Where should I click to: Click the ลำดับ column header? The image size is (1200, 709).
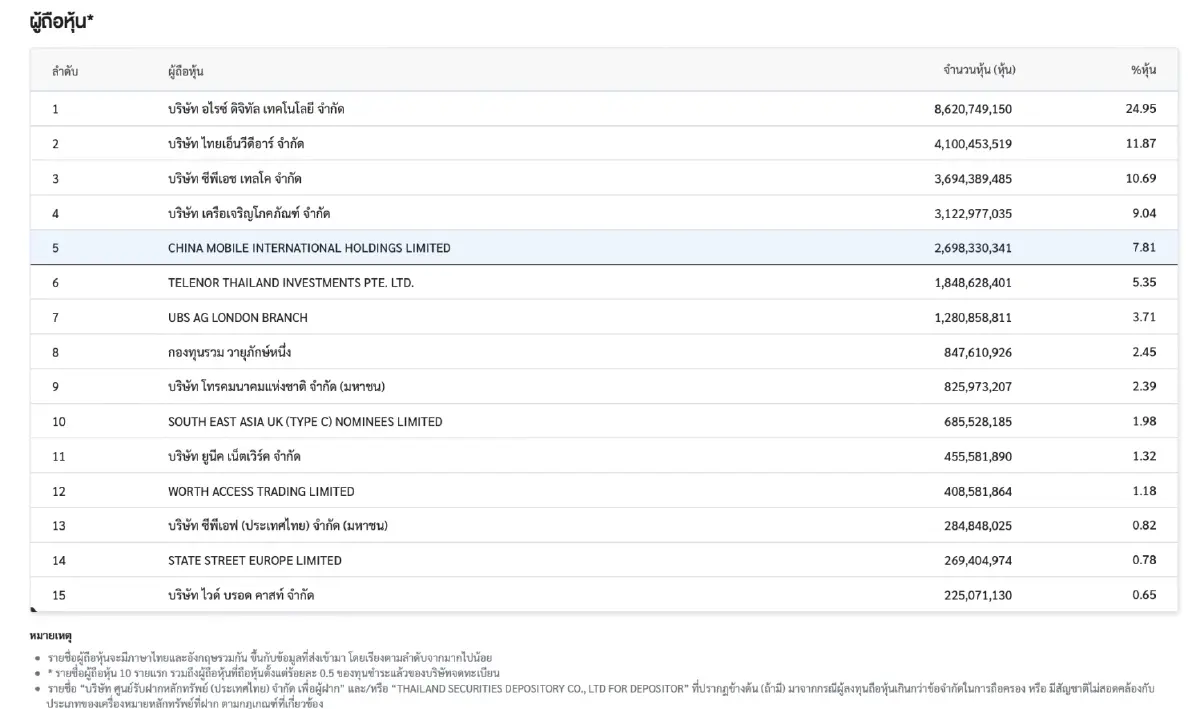click(65, 71)
